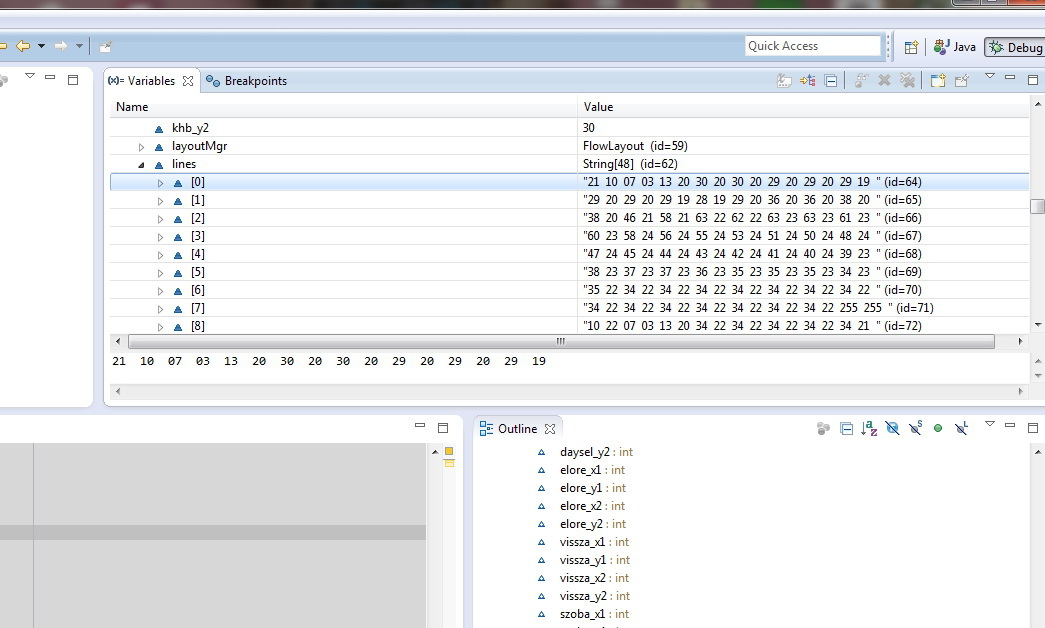Toggle Hide Local Types in Outline
Screen dimensions: 1045x628
[961, 429]
